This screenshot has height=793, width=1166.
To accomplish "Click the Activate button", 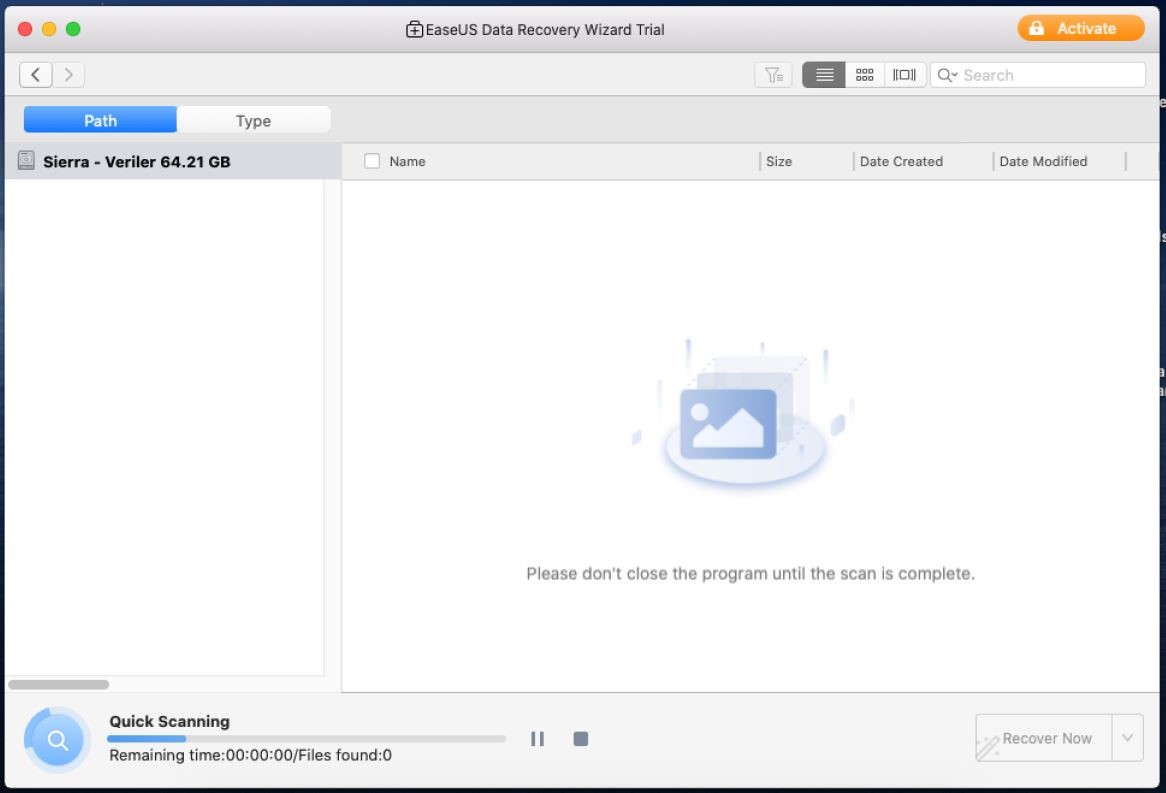I will [1080, 28].
